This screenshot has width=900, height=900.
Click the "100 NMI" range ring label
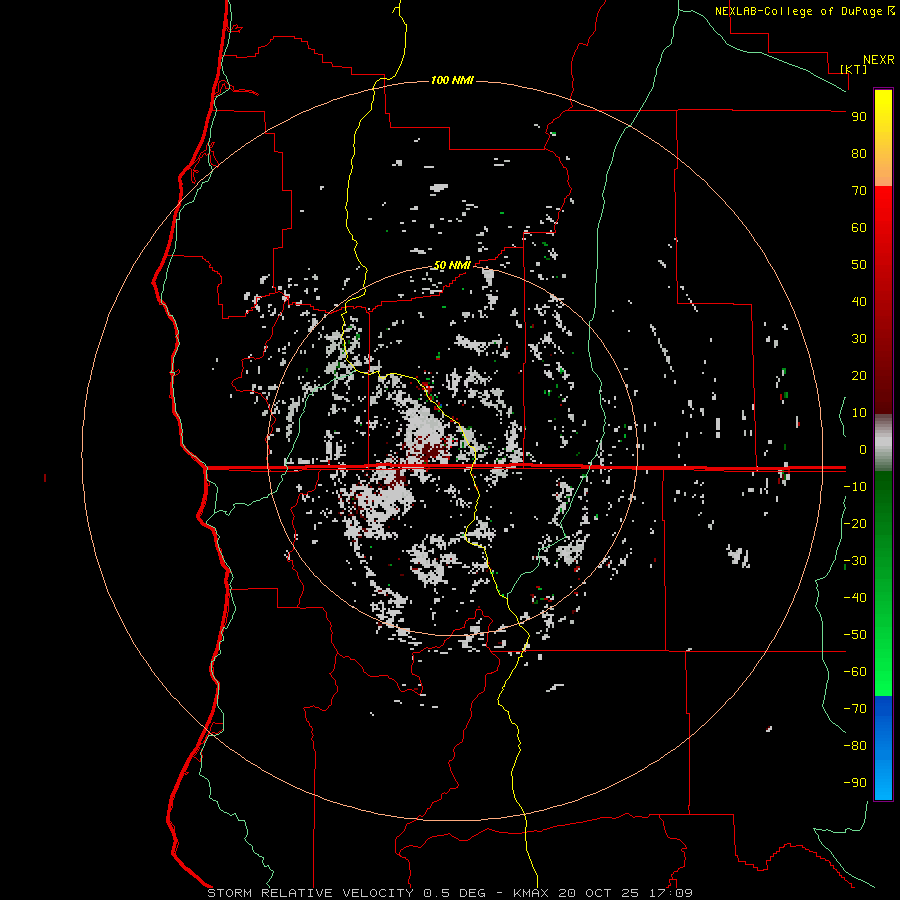(x=452, y=80)
